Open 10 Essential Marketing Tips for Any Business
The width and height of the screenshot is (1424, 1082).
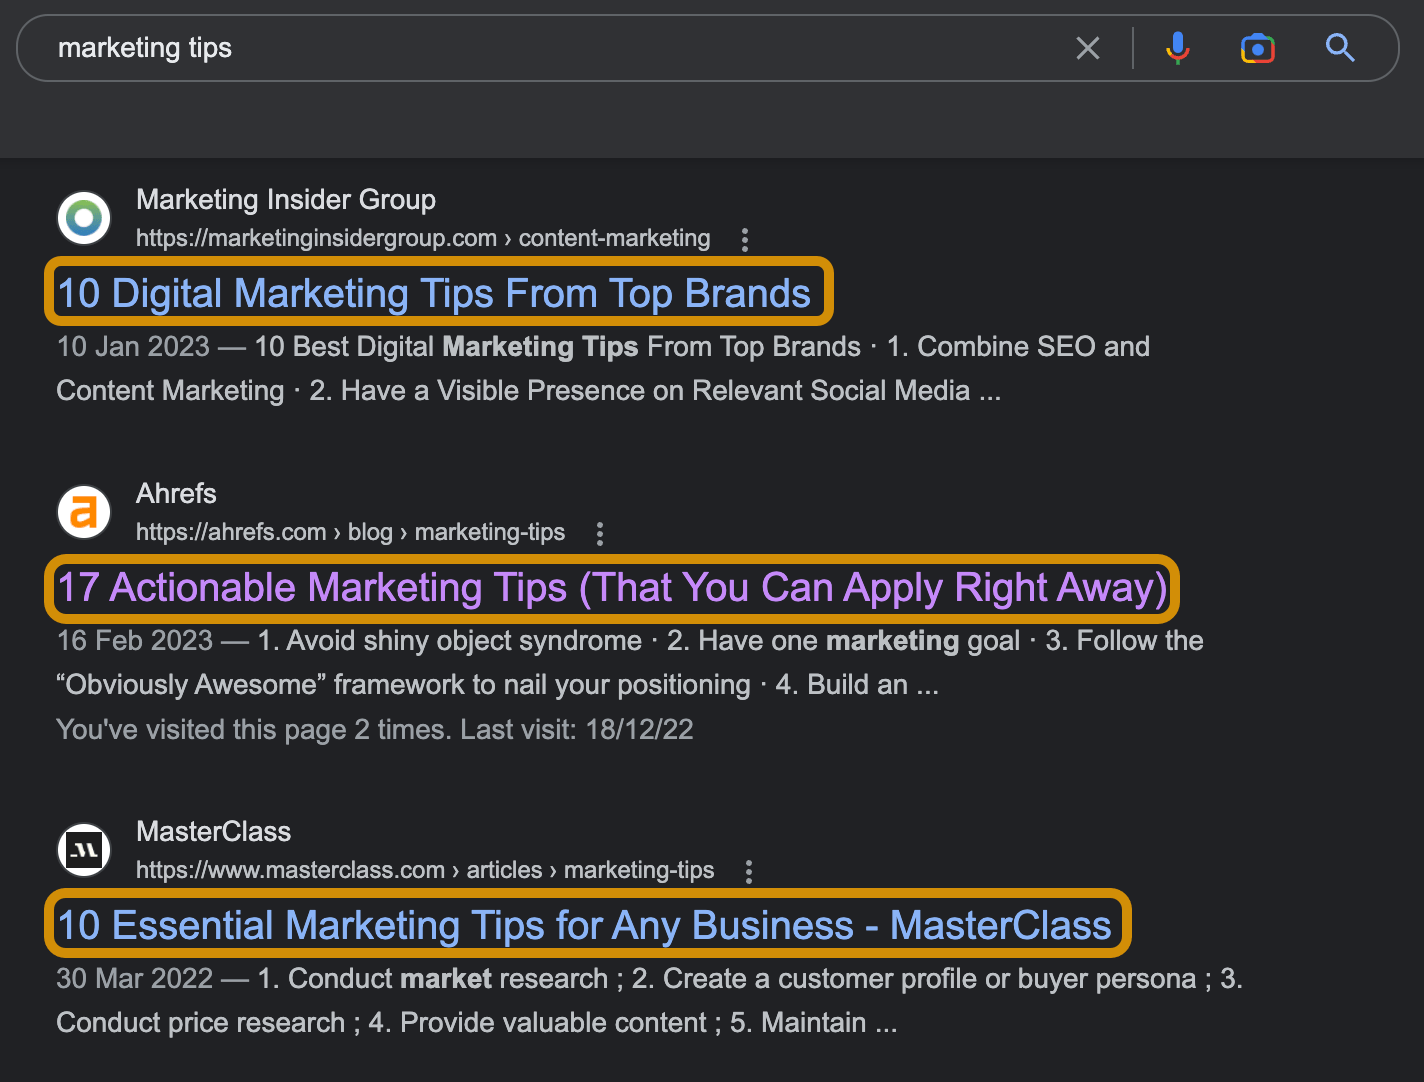(584, 925)
